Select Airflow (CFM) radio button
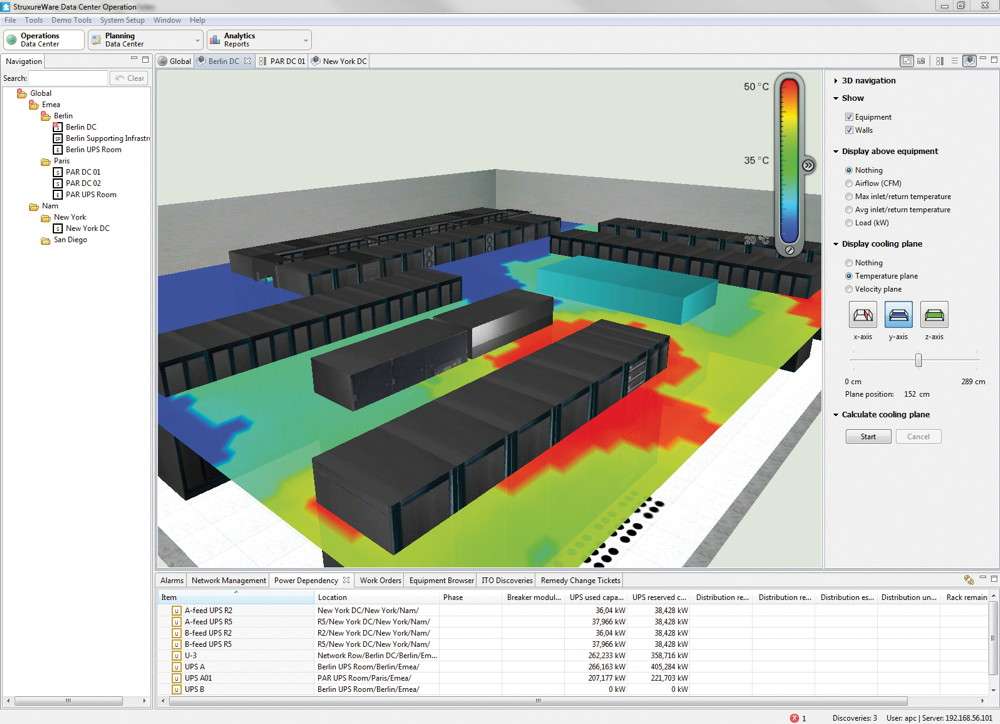The image size is (1000, 724). 849,184
